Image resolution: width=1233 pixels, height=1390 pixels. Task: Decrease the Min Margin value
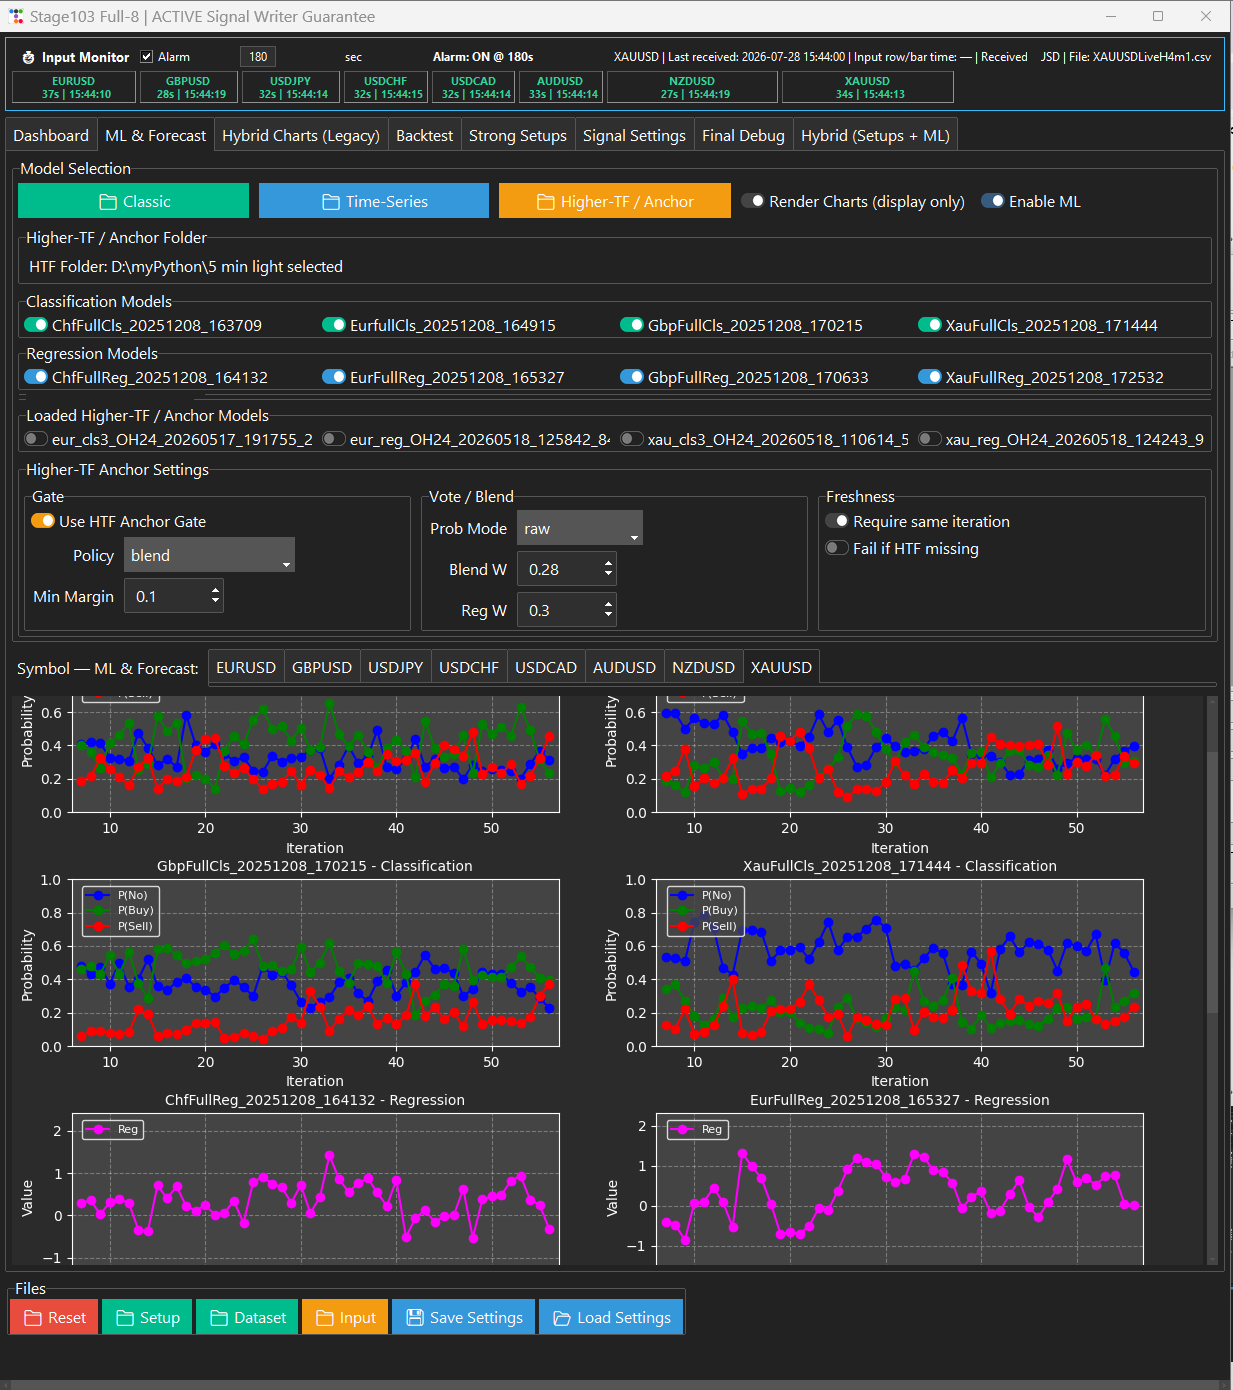[x=215, y=602]
